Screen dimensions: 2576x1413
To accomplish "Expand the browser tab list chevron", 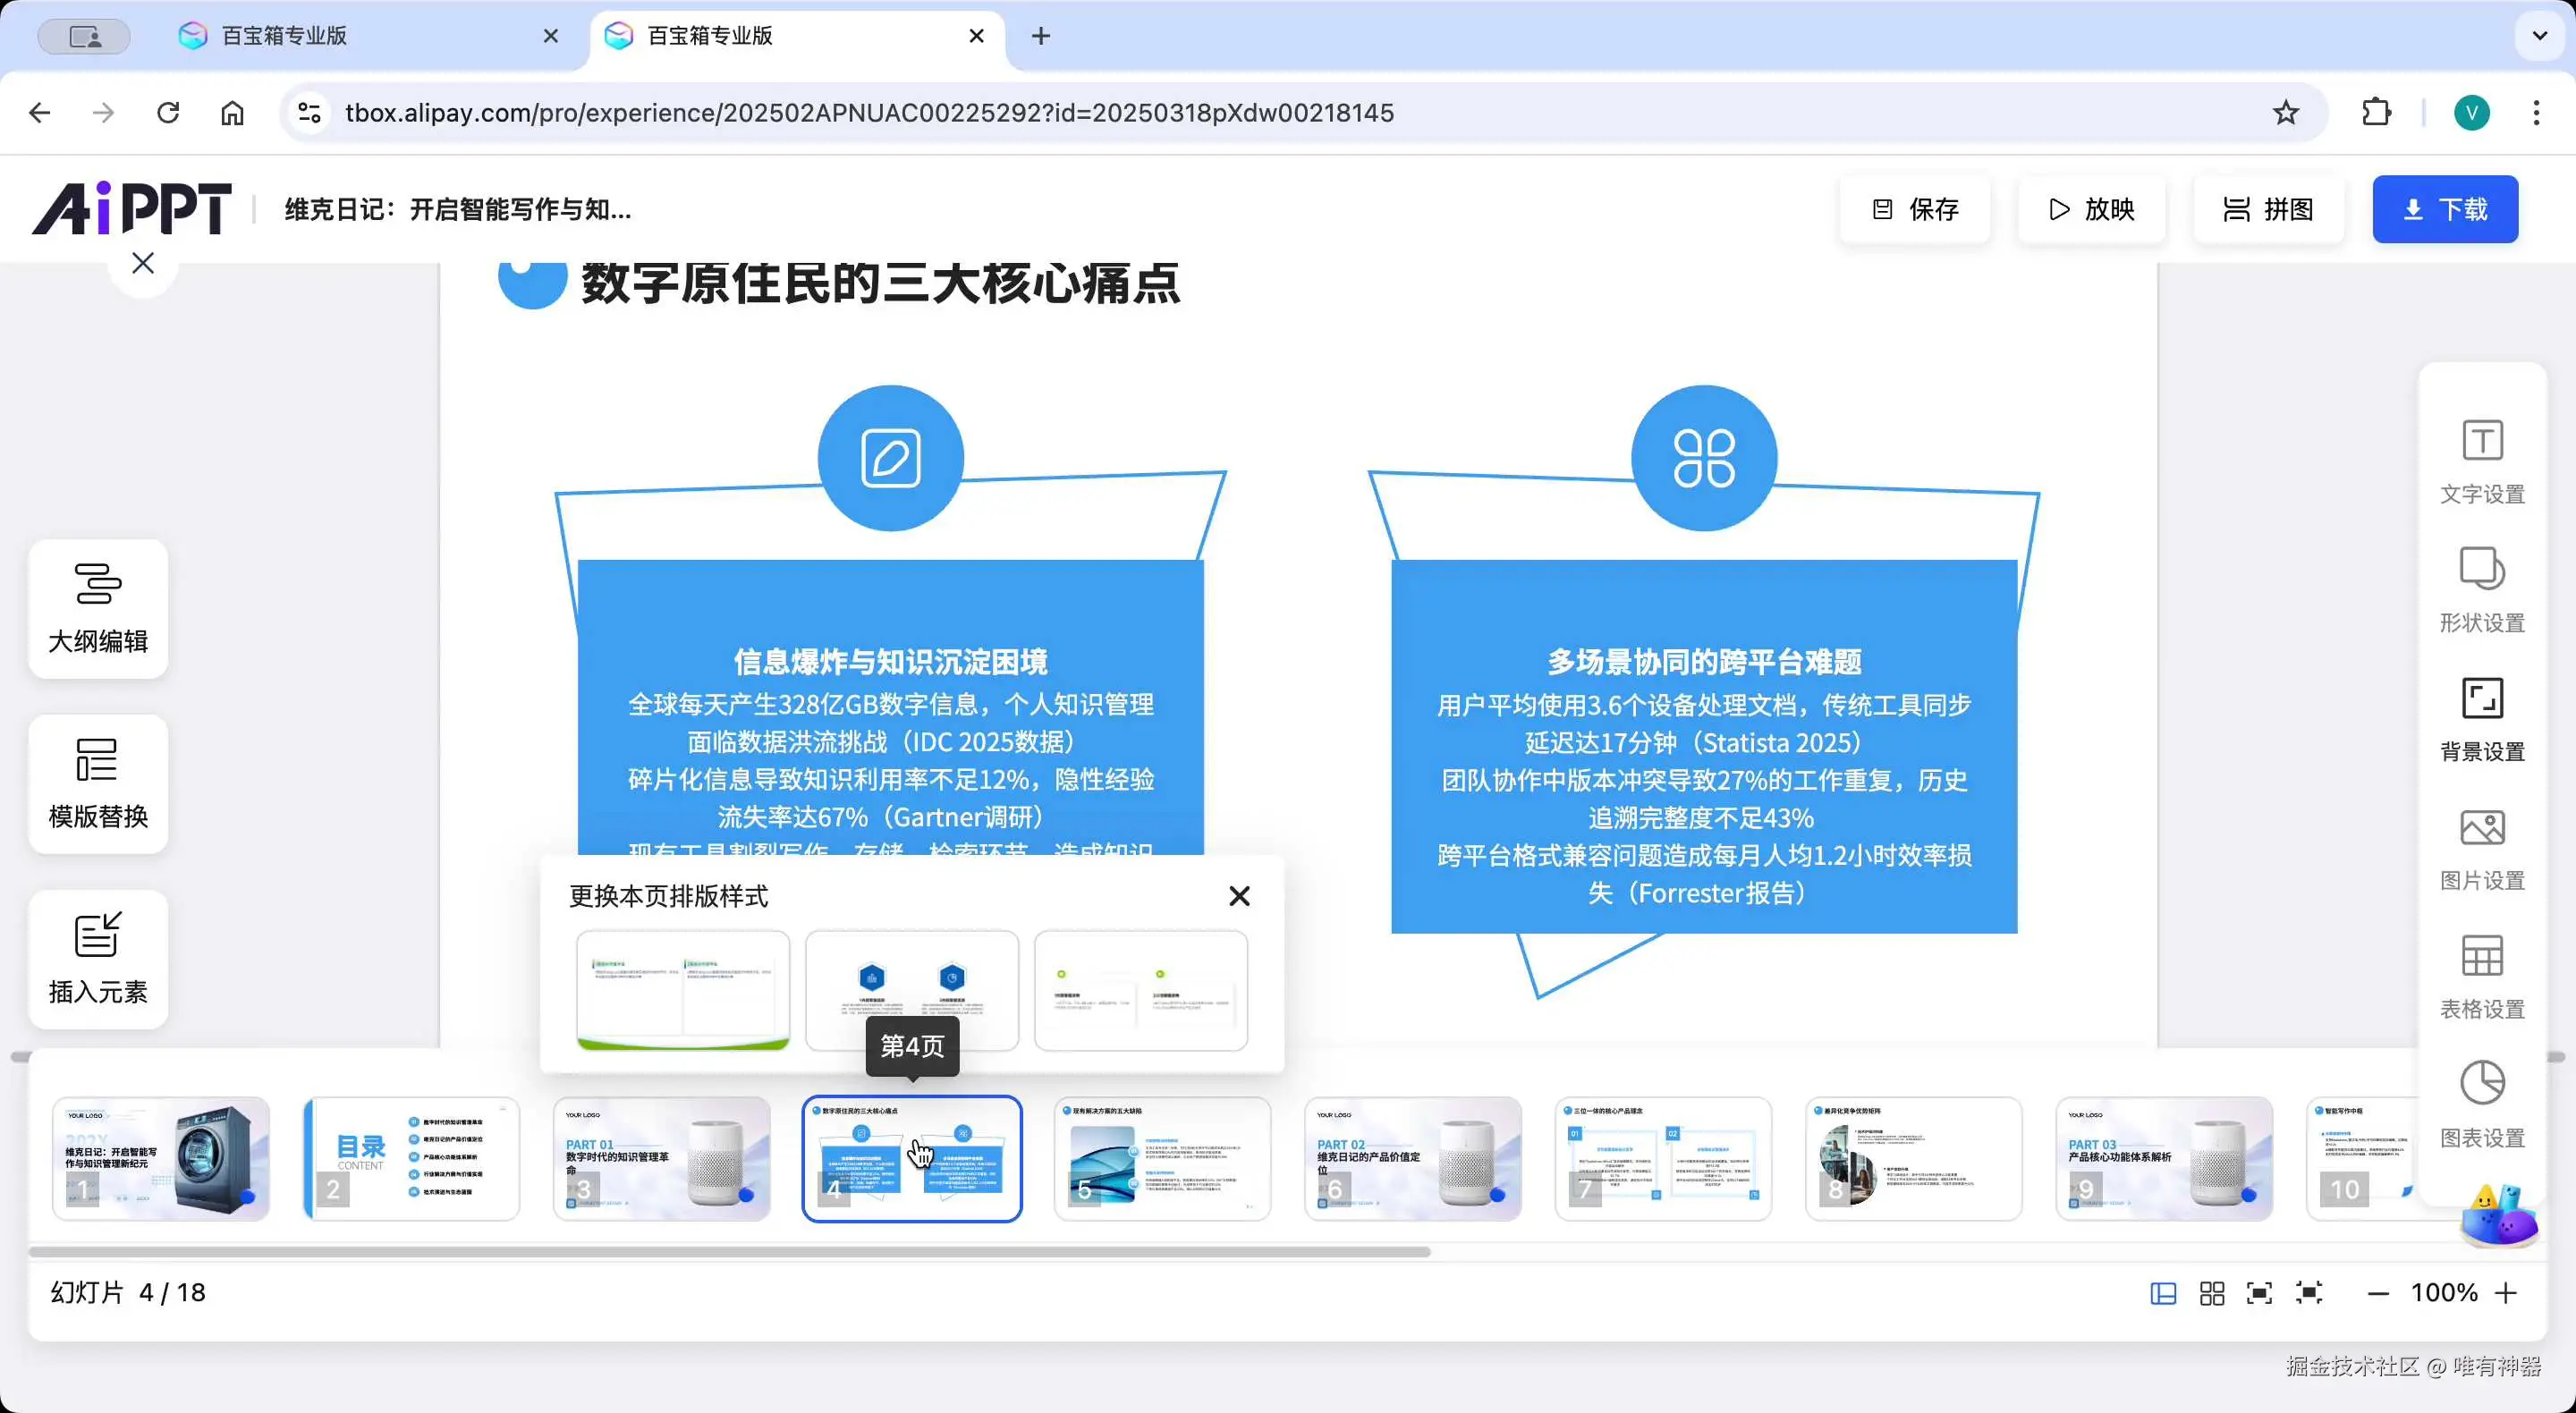I will click(2539, 36).
